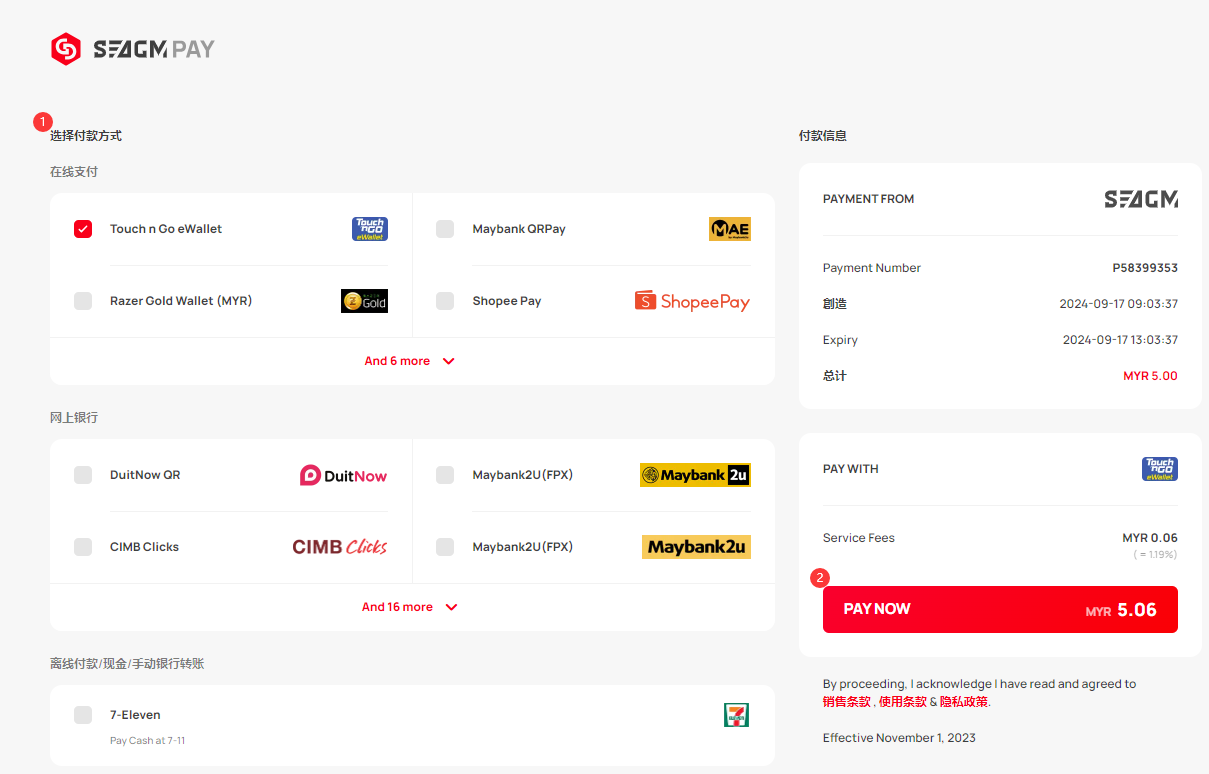Click the 网上银行 section label
The image size is (1209, 774).
[74, 418]
